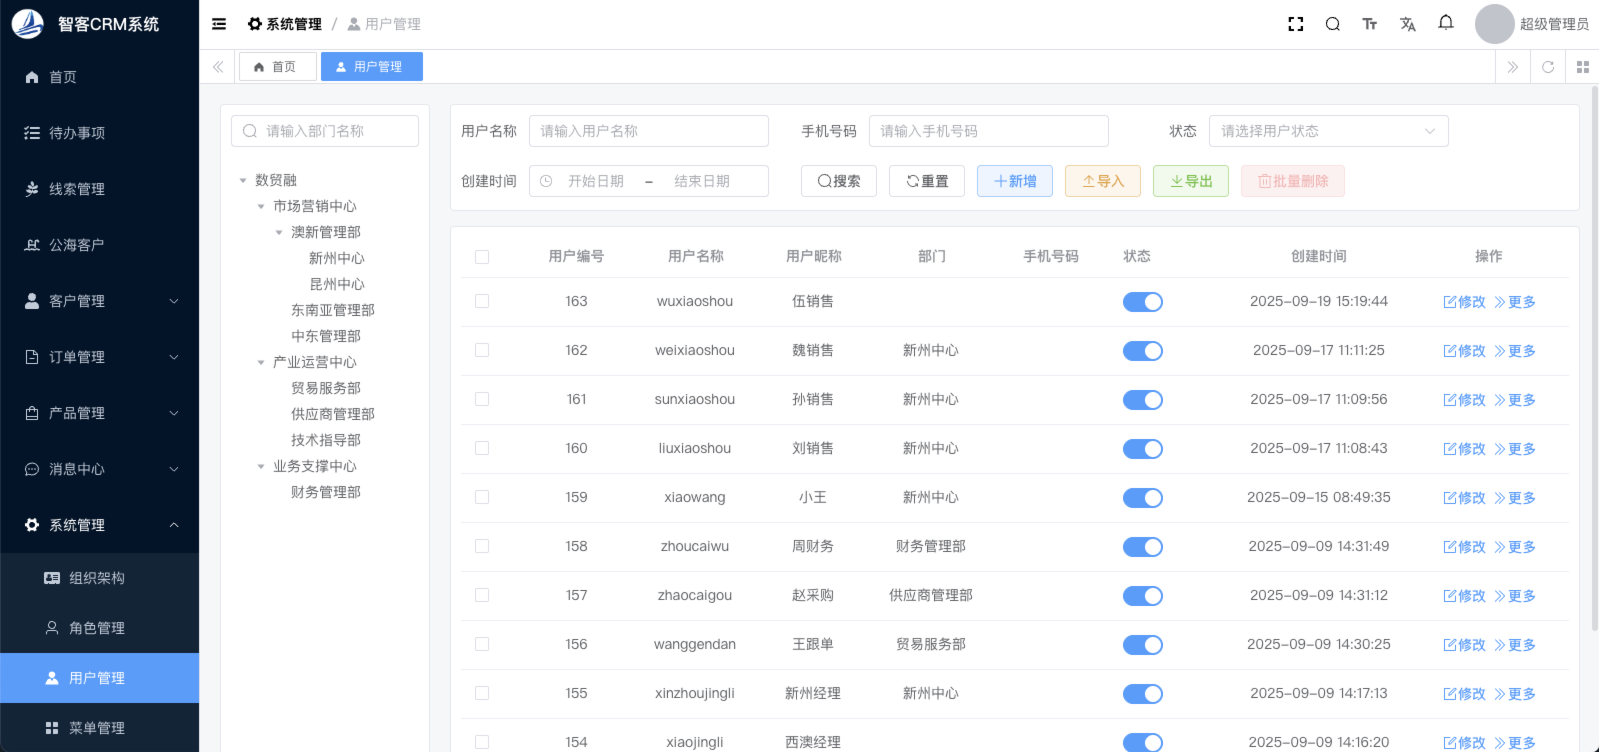
Task: Open the language translation icon
Action: pyautogui.click(x=1408, y=24)
